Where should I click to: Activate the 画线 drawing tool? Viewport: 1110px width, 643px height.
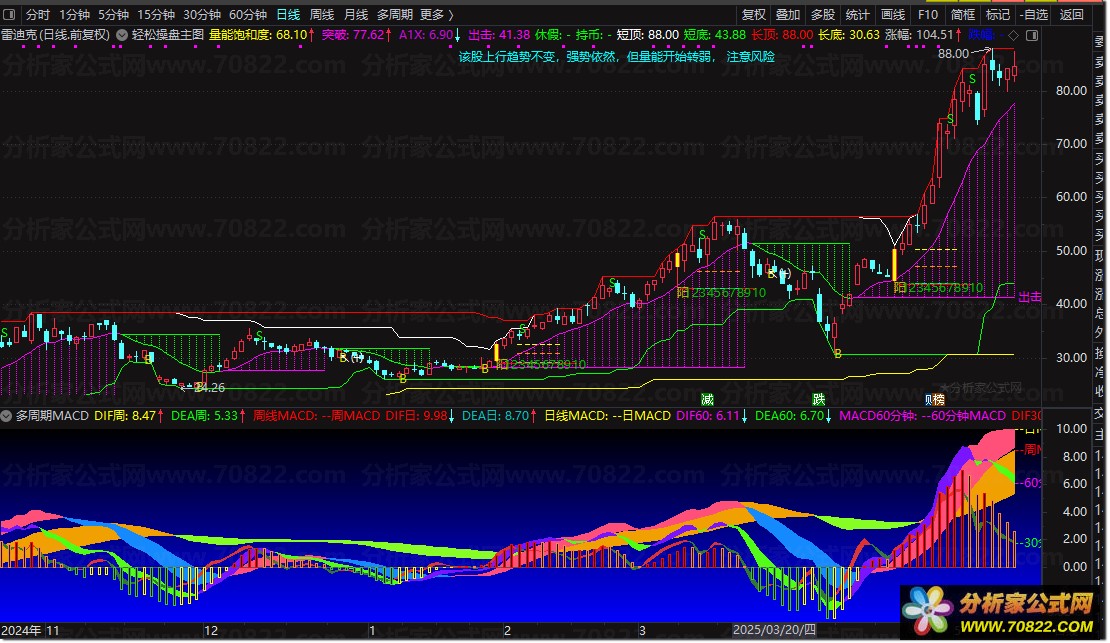click(x=892, y=14)
